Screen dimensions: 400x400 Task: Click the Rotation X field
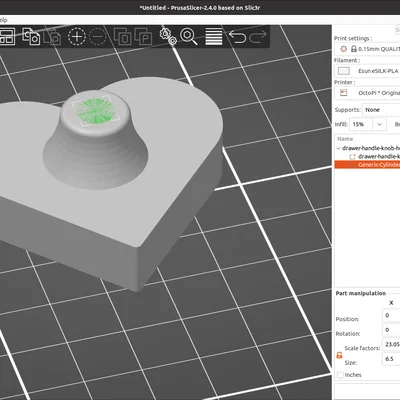pyautogui.click(x=391, y=330)
